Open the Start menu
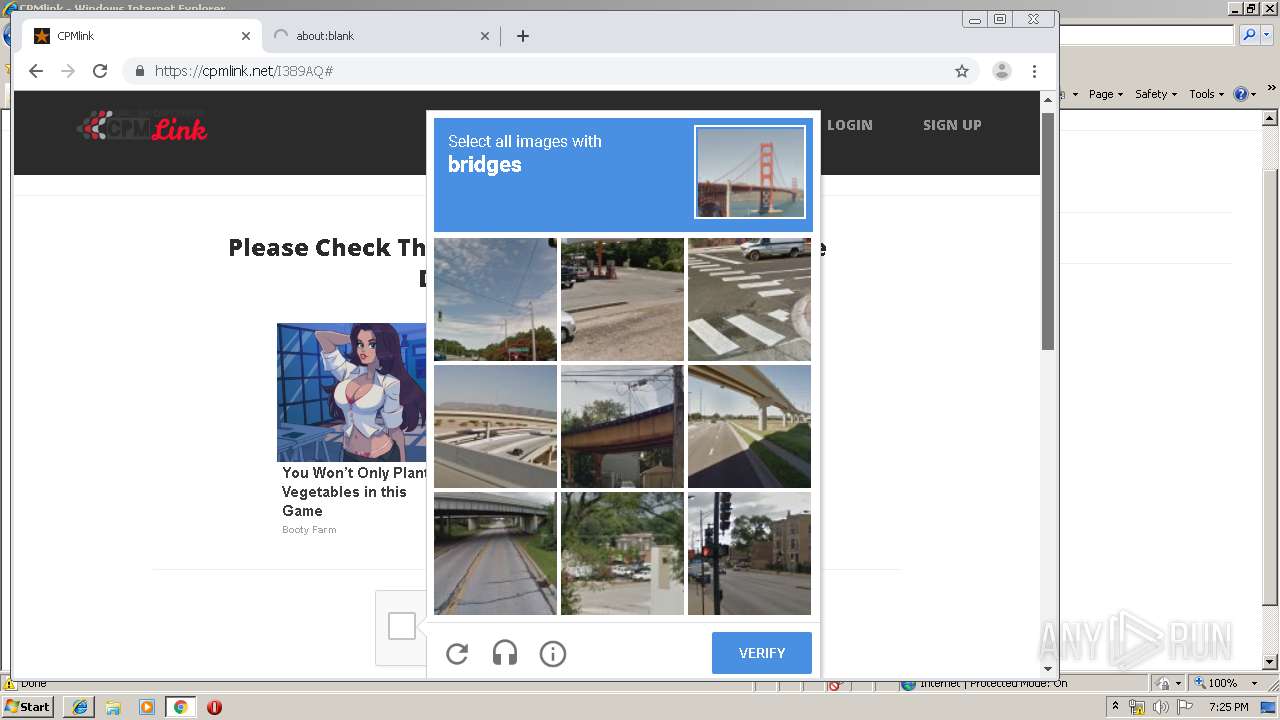The height and width of the screenshot is (720, 1280). click(28, 707)
